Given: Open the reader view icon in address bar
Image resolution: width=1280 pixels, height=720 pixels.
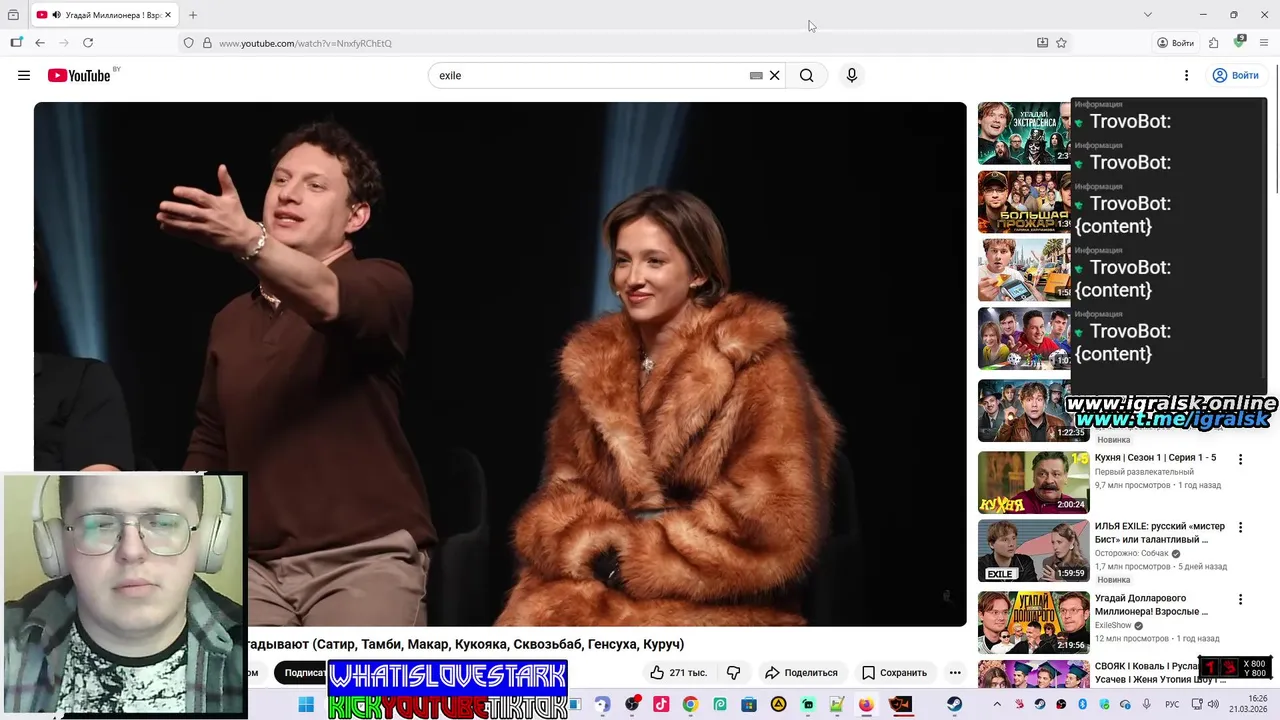Looking at the screenshot, I should (x=1042, y=43).
